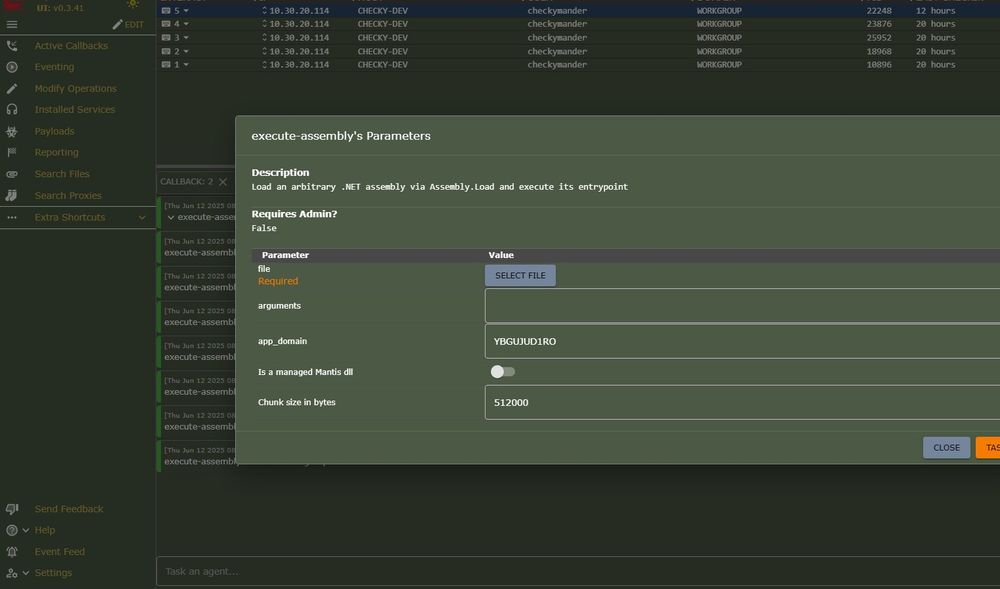Click keyboard icon for callback 1
The height and width of the screenshot is (589, 1000).
(x=166, y=64)
